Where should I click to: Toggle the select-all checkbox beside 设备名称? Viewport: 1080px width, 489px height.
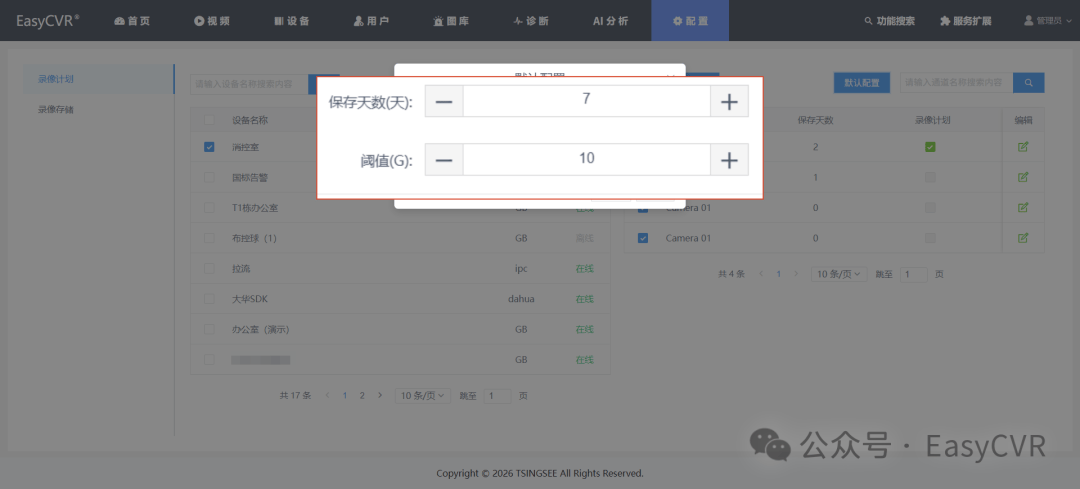pyautogui.click(x=209, y=120)
